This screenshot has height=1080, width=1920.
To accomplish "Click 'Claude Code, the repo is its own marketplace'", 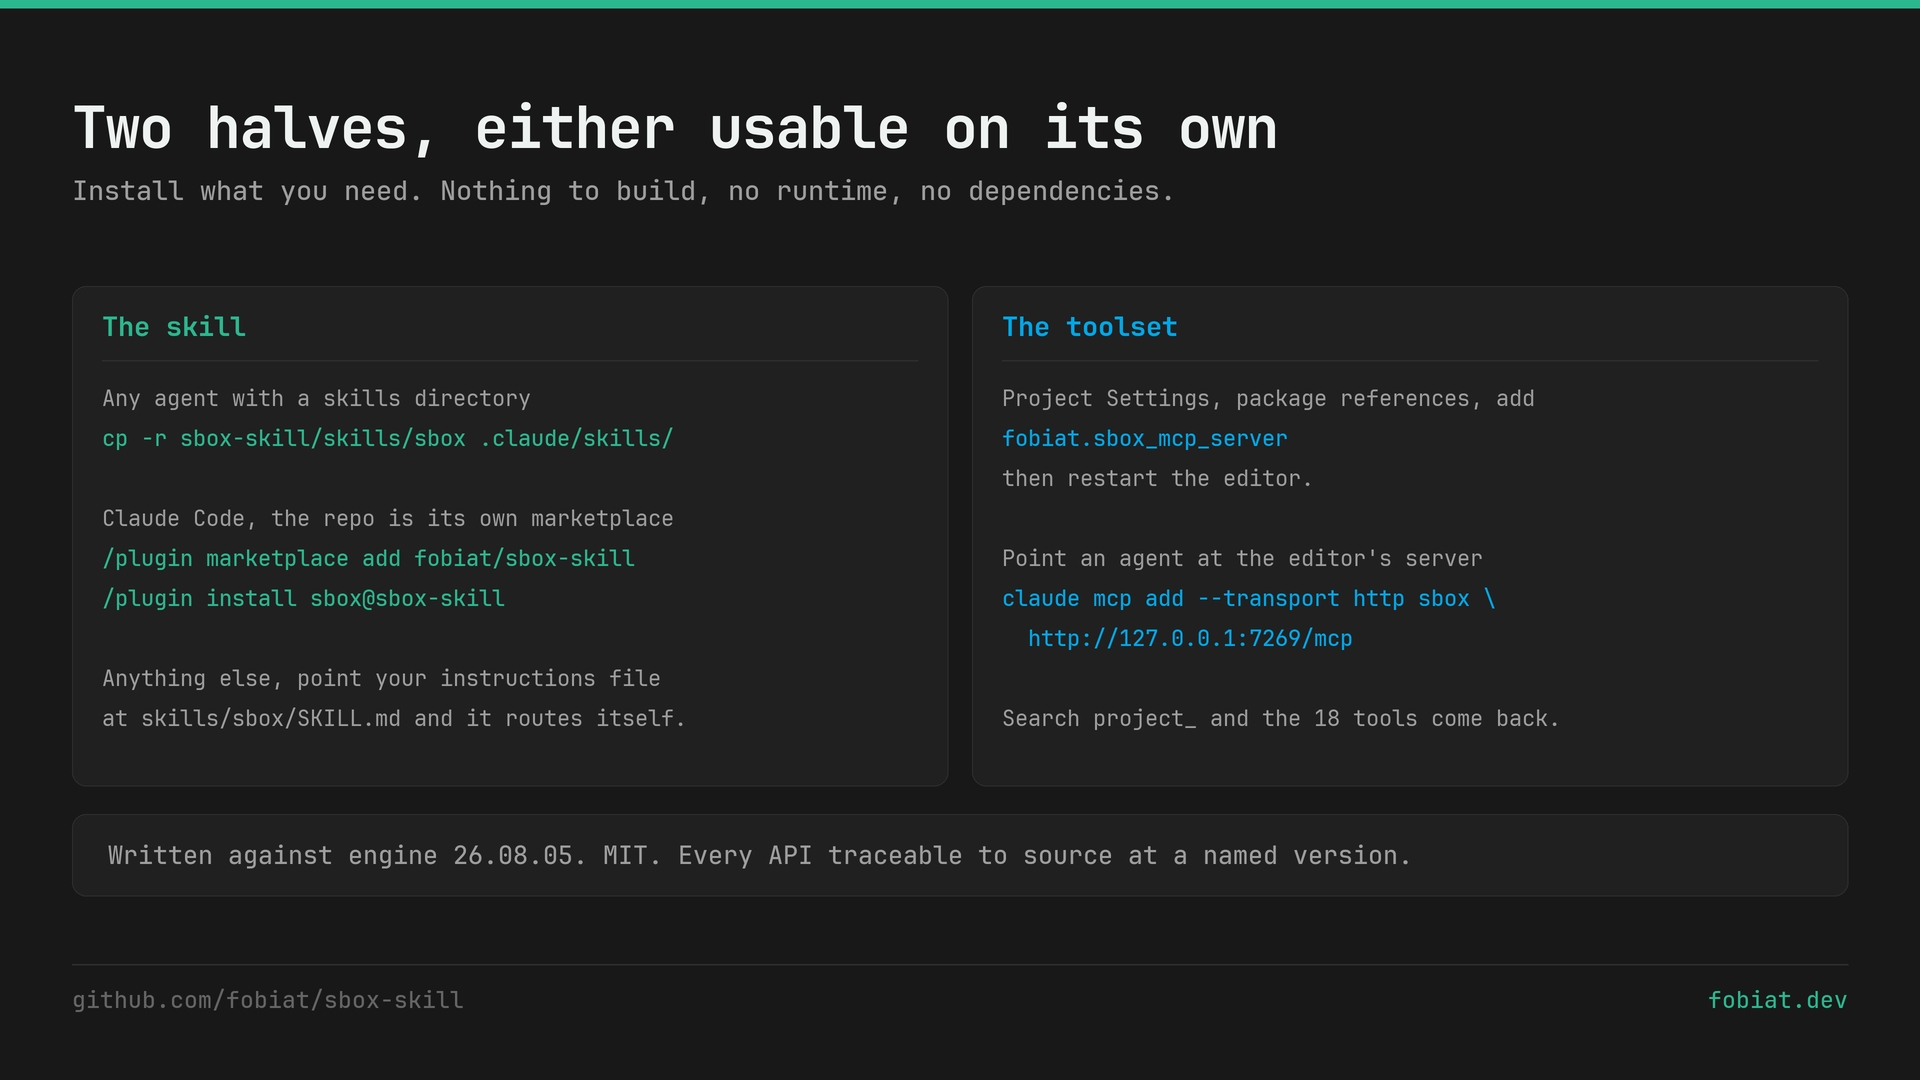I will pos(388,518).
